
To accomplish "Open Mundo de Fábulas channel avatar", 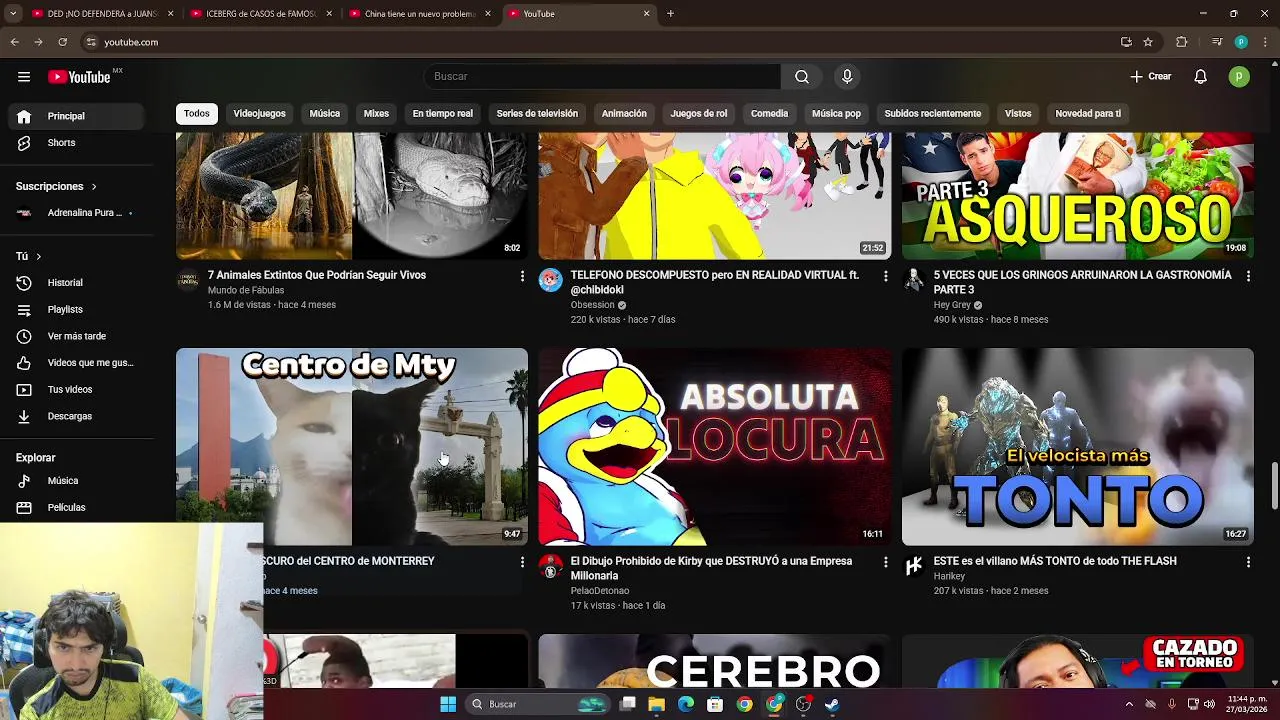I will [188, 280].
